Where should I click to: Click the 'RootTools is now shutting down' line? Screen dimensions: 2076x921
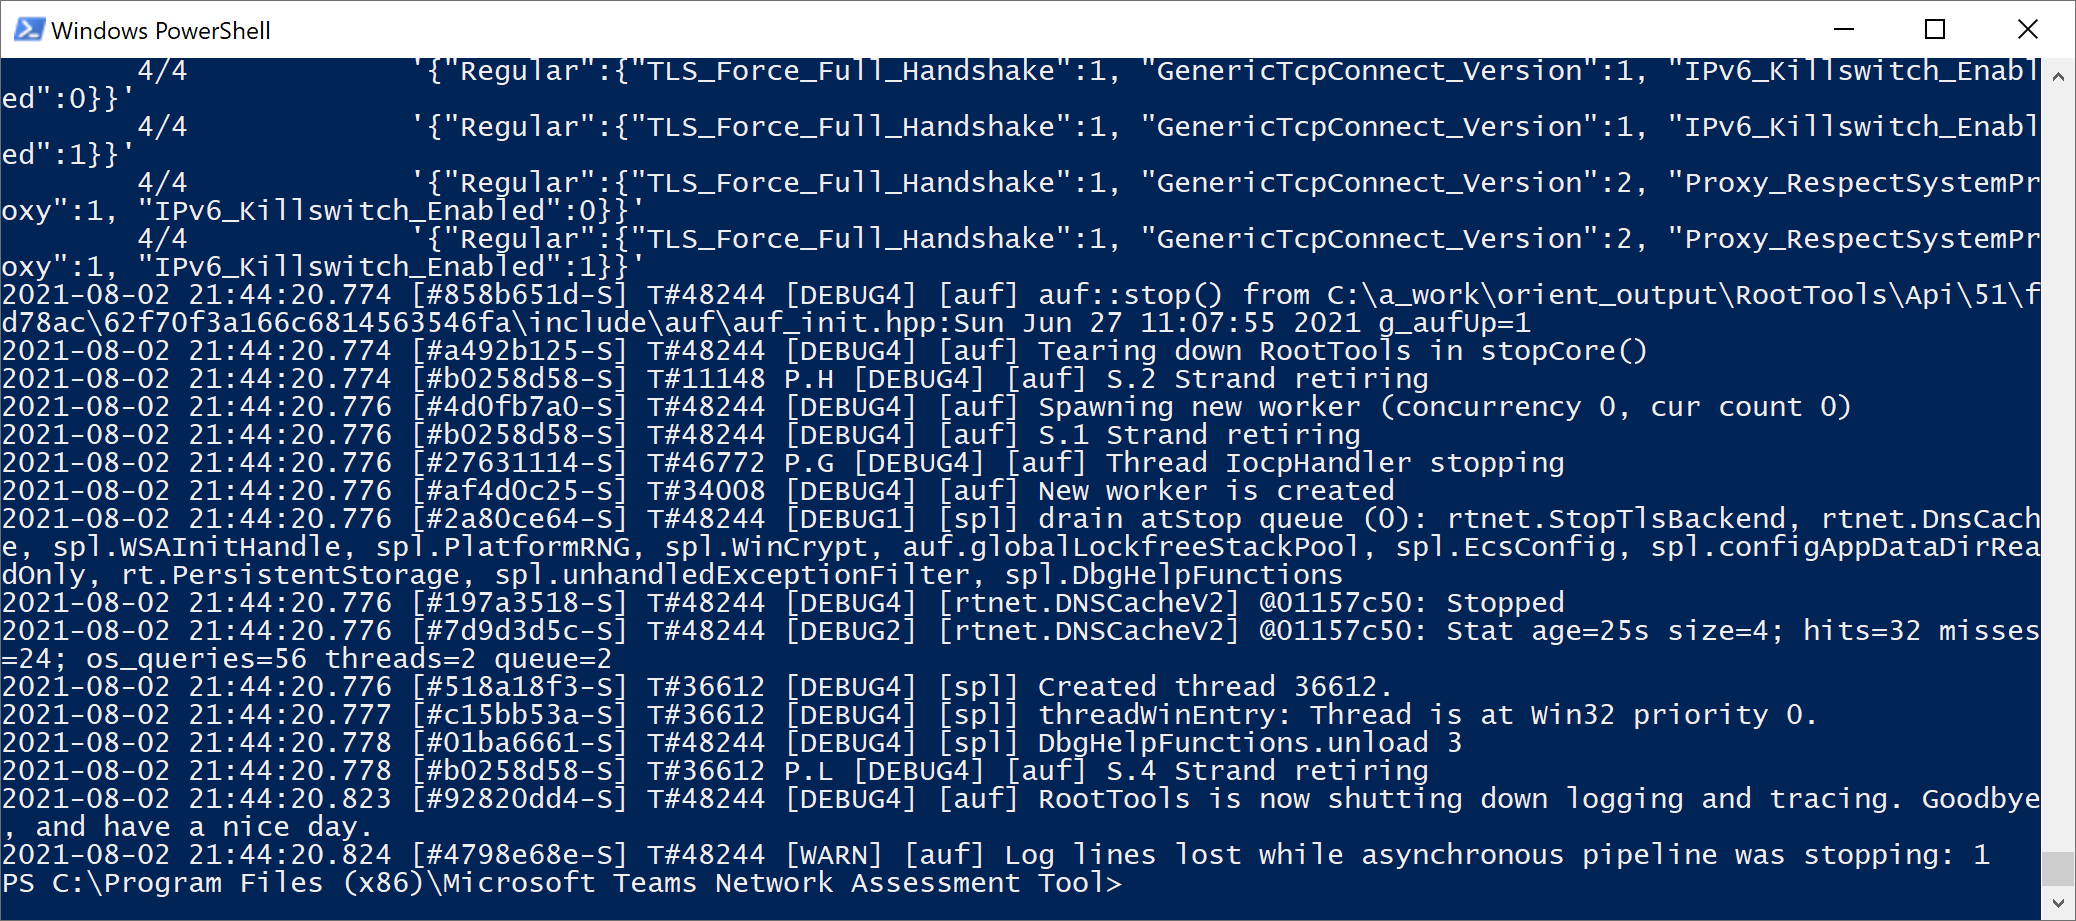(x=1020, y=813)
